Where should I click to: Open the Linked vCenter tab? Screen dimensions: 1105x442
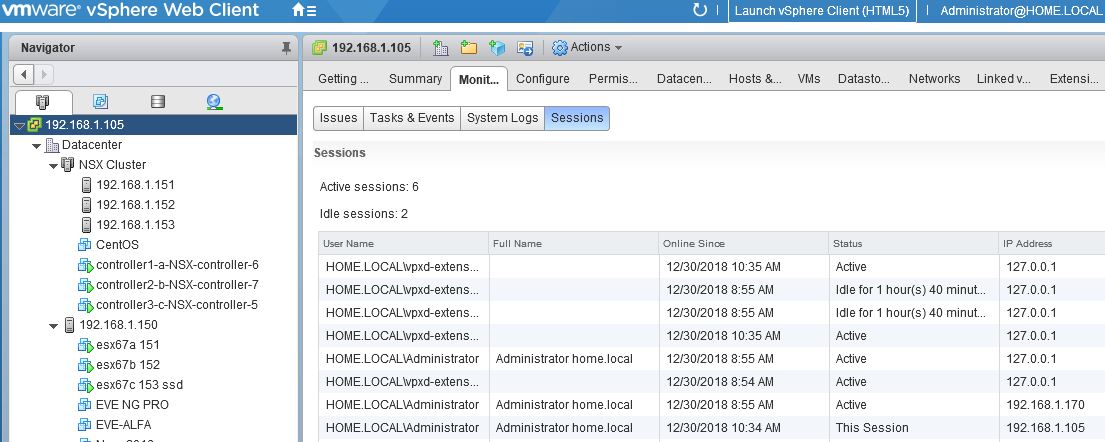1004,78
